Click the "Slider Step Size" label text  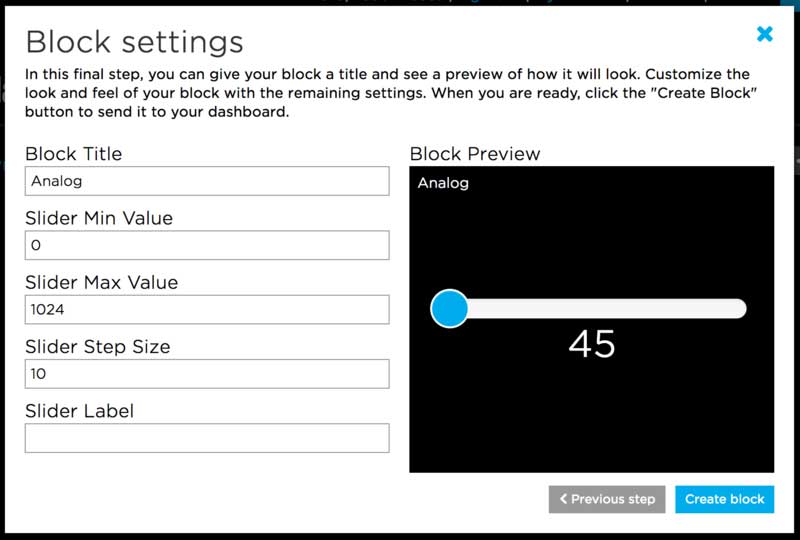(x=97, y=346)
